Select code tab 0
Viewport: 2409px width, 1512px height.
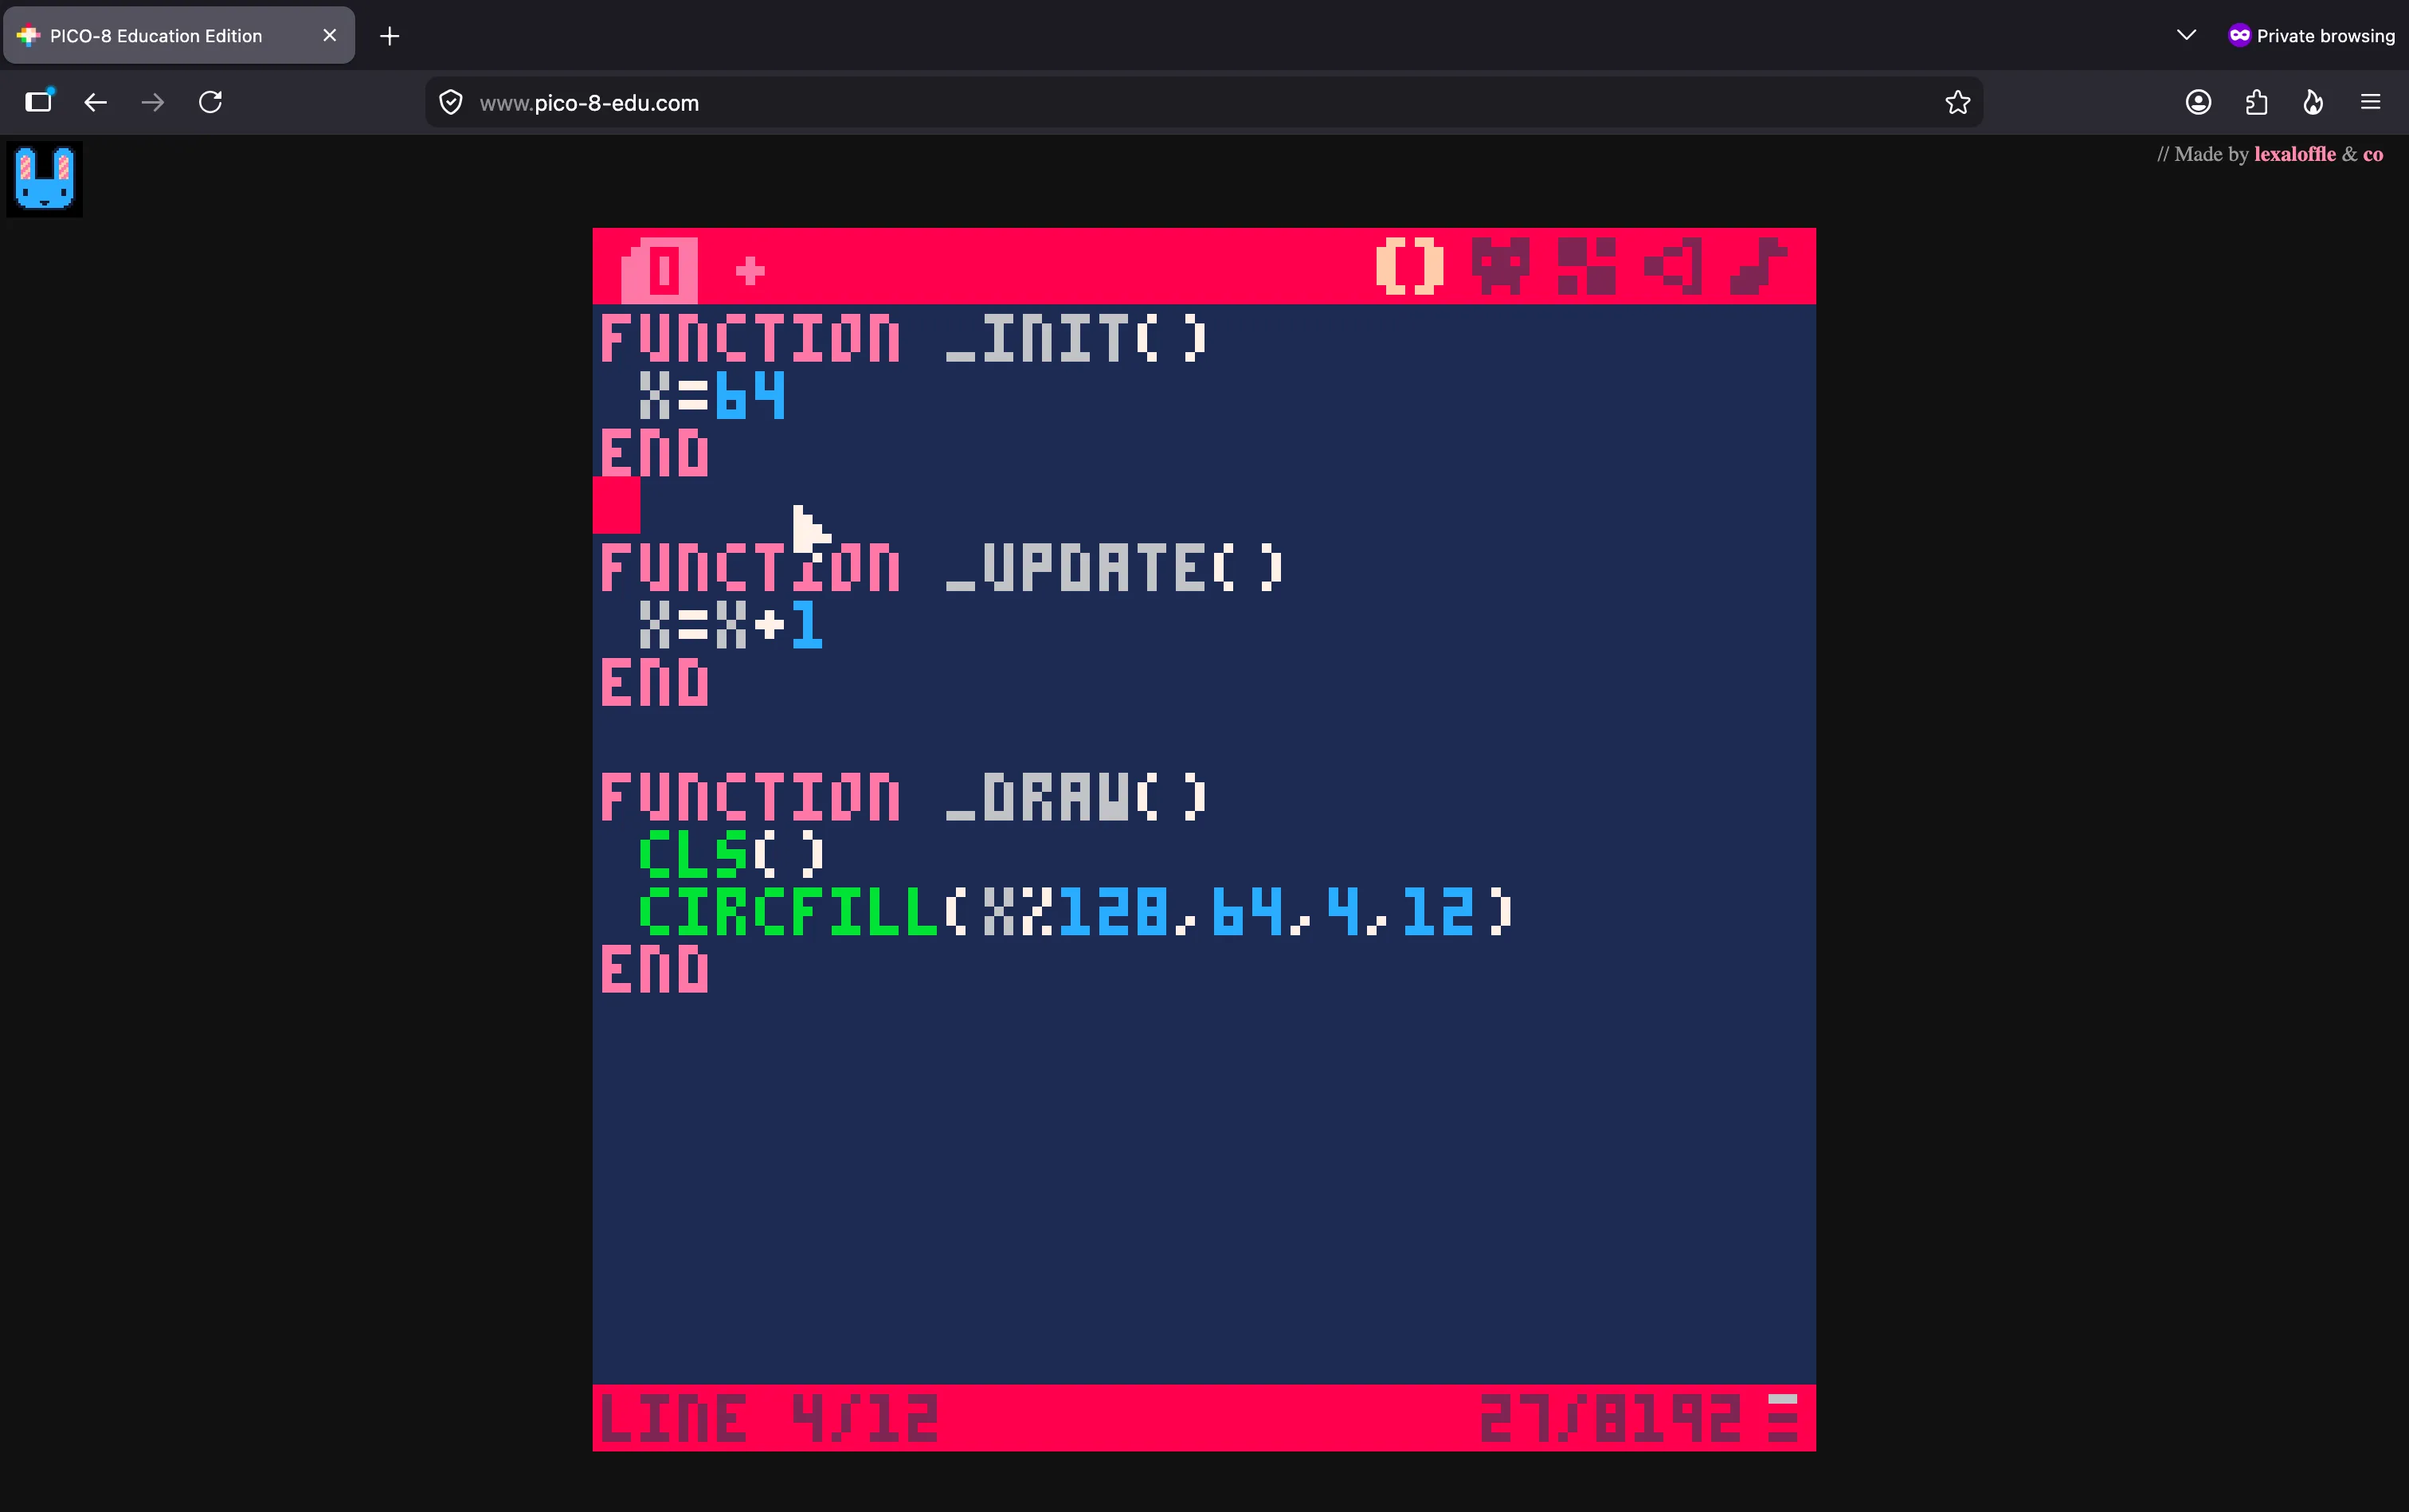pos(660,270)
